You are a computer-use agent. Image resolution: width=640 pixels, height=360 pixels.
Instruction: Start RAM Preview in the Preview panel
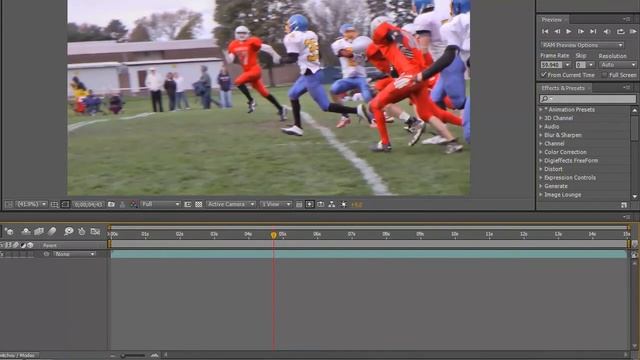633,31
